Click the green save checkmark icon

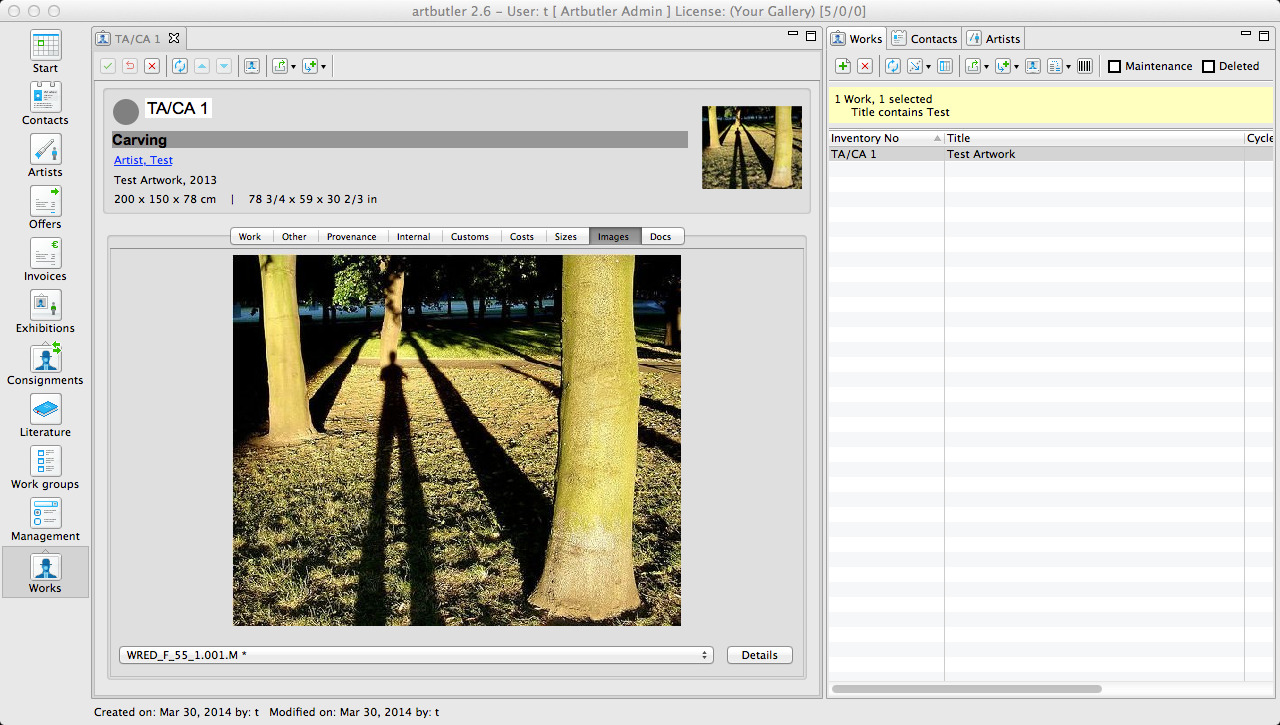click(108, 66)
